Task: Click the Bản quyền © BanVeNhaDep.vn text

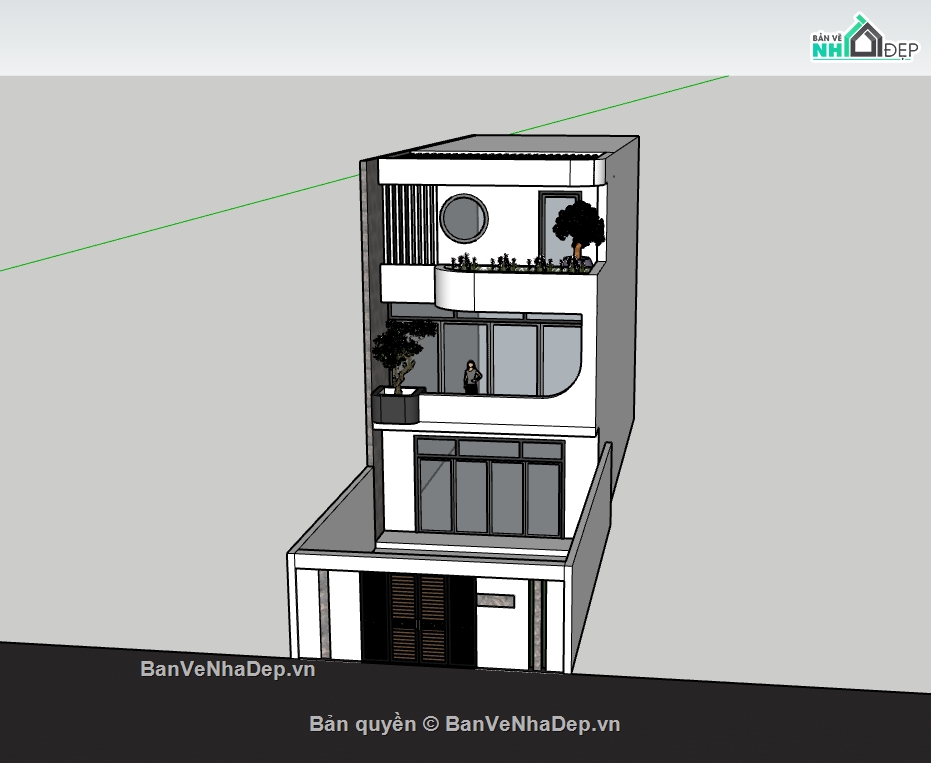Action: pos(465,723)
